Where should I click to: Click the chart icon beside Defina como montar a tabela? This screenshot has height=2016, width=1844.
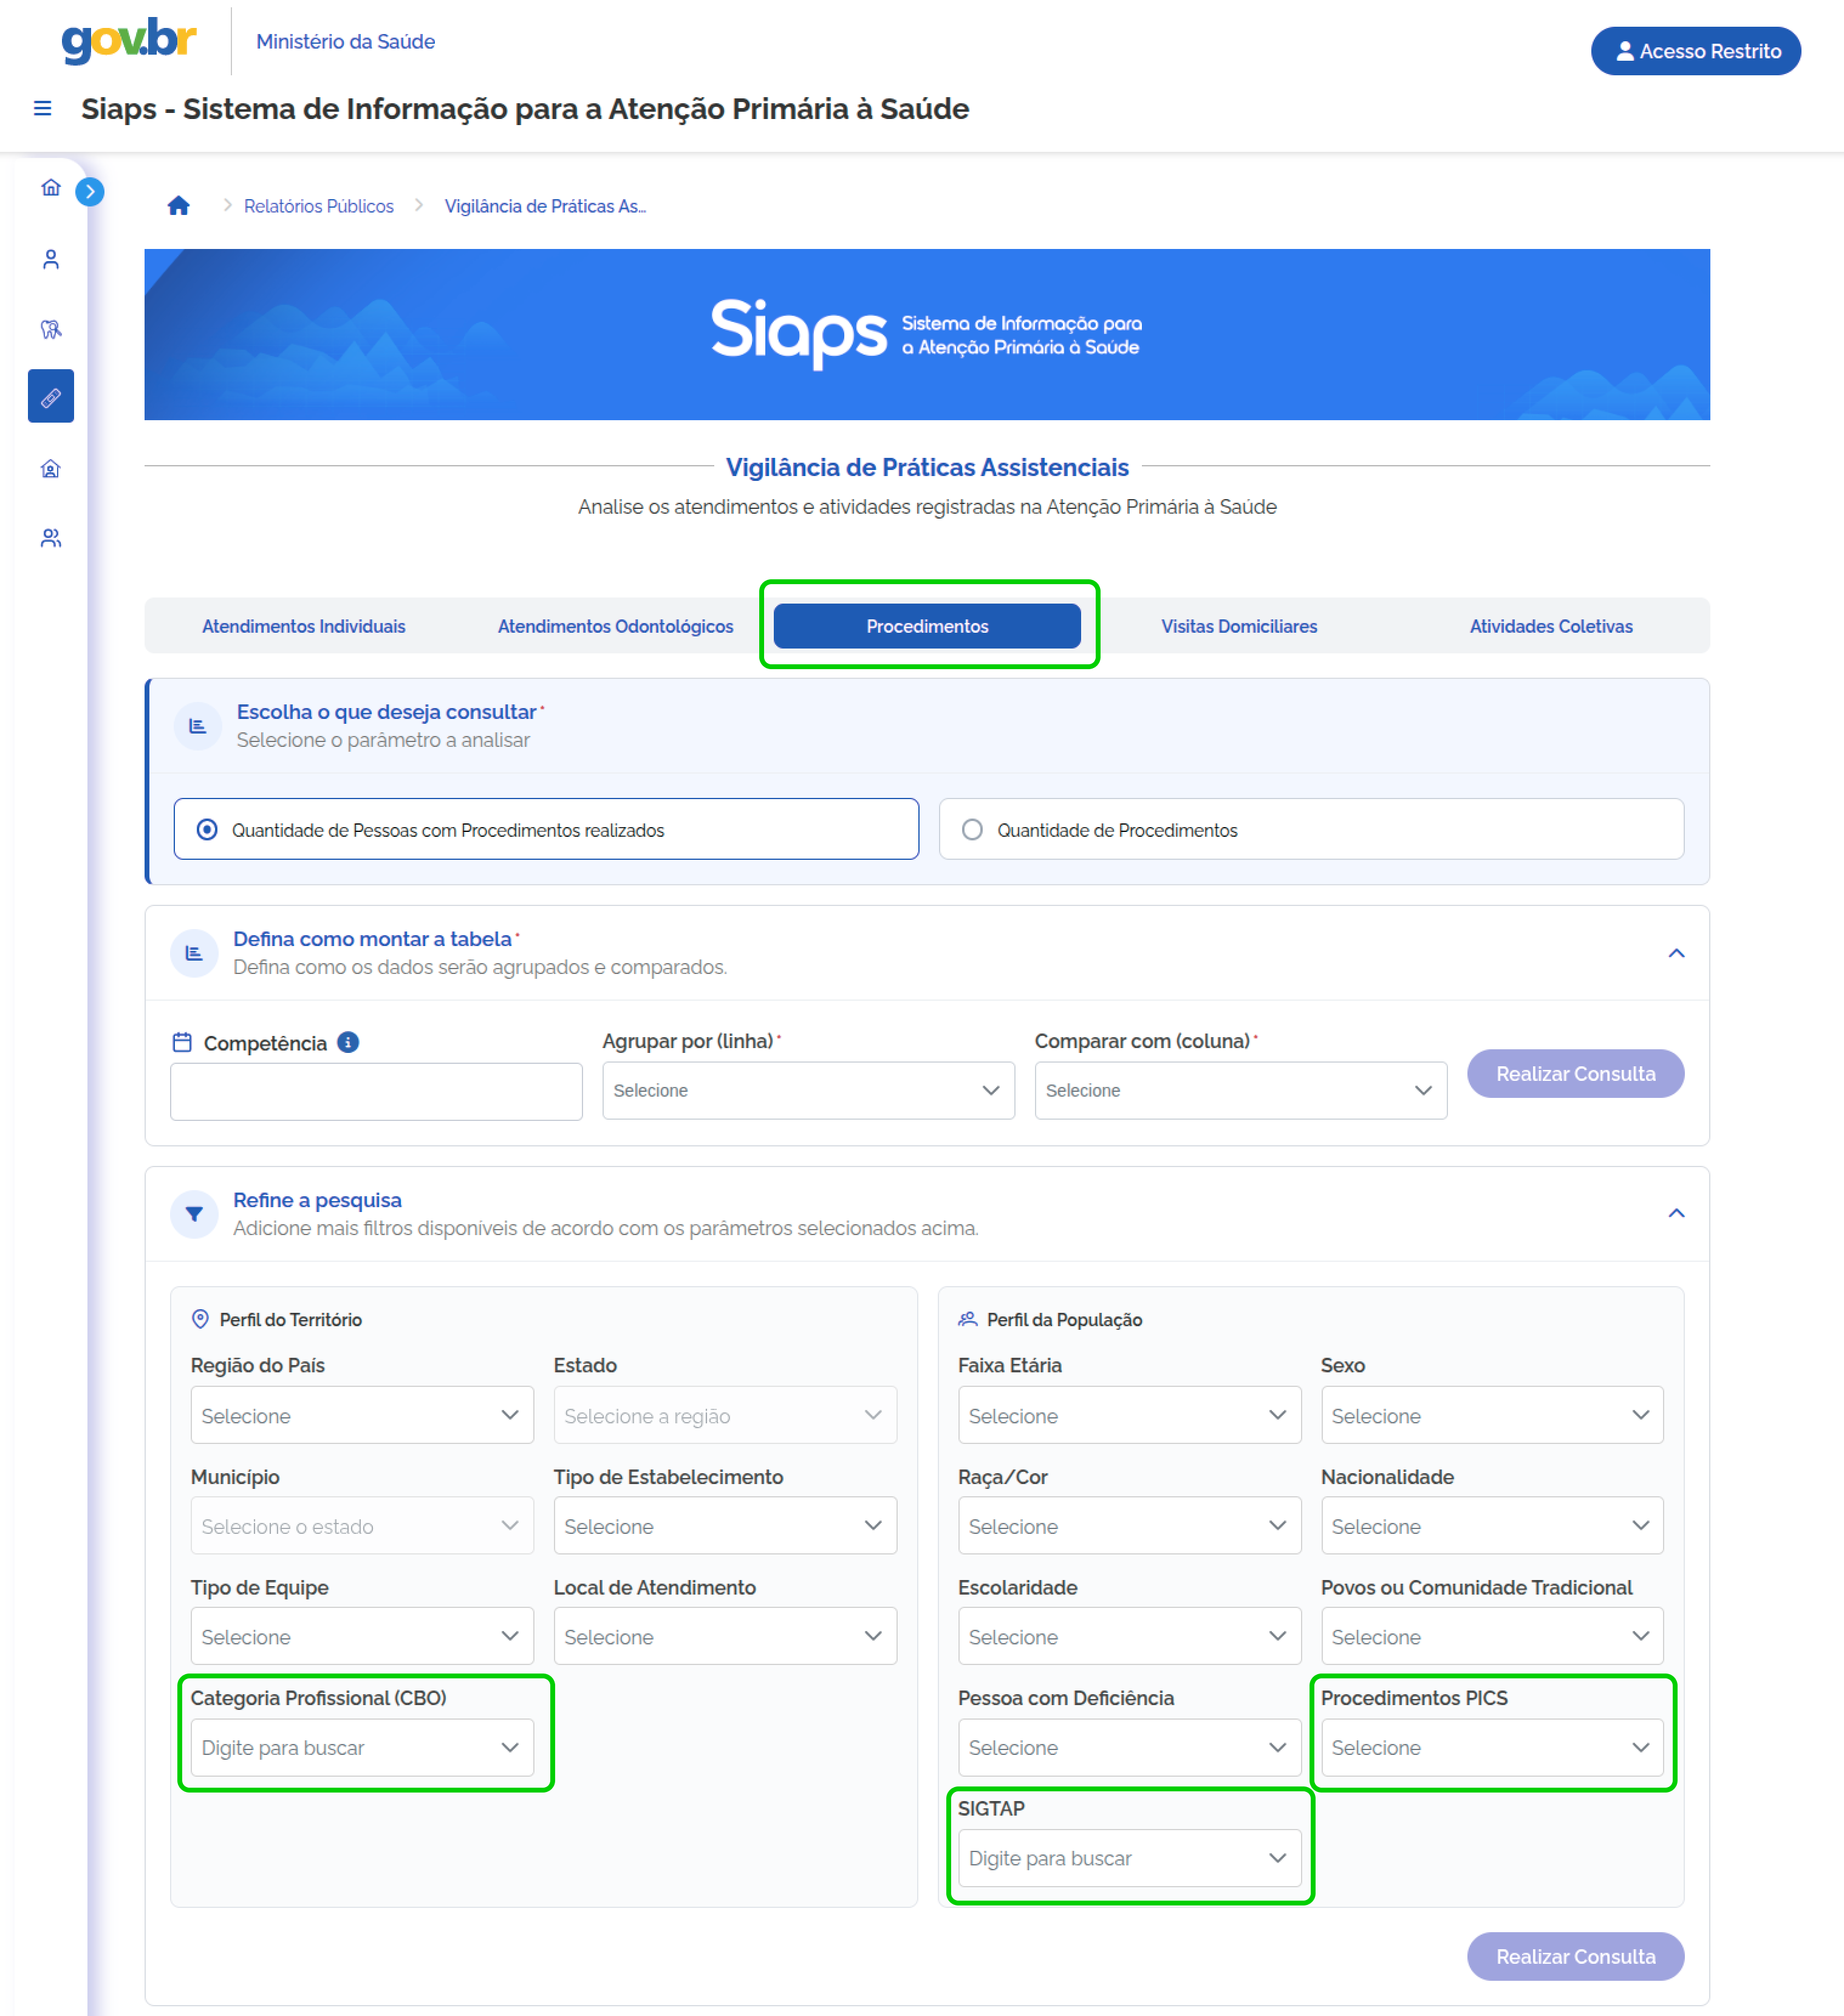point(194,953)
